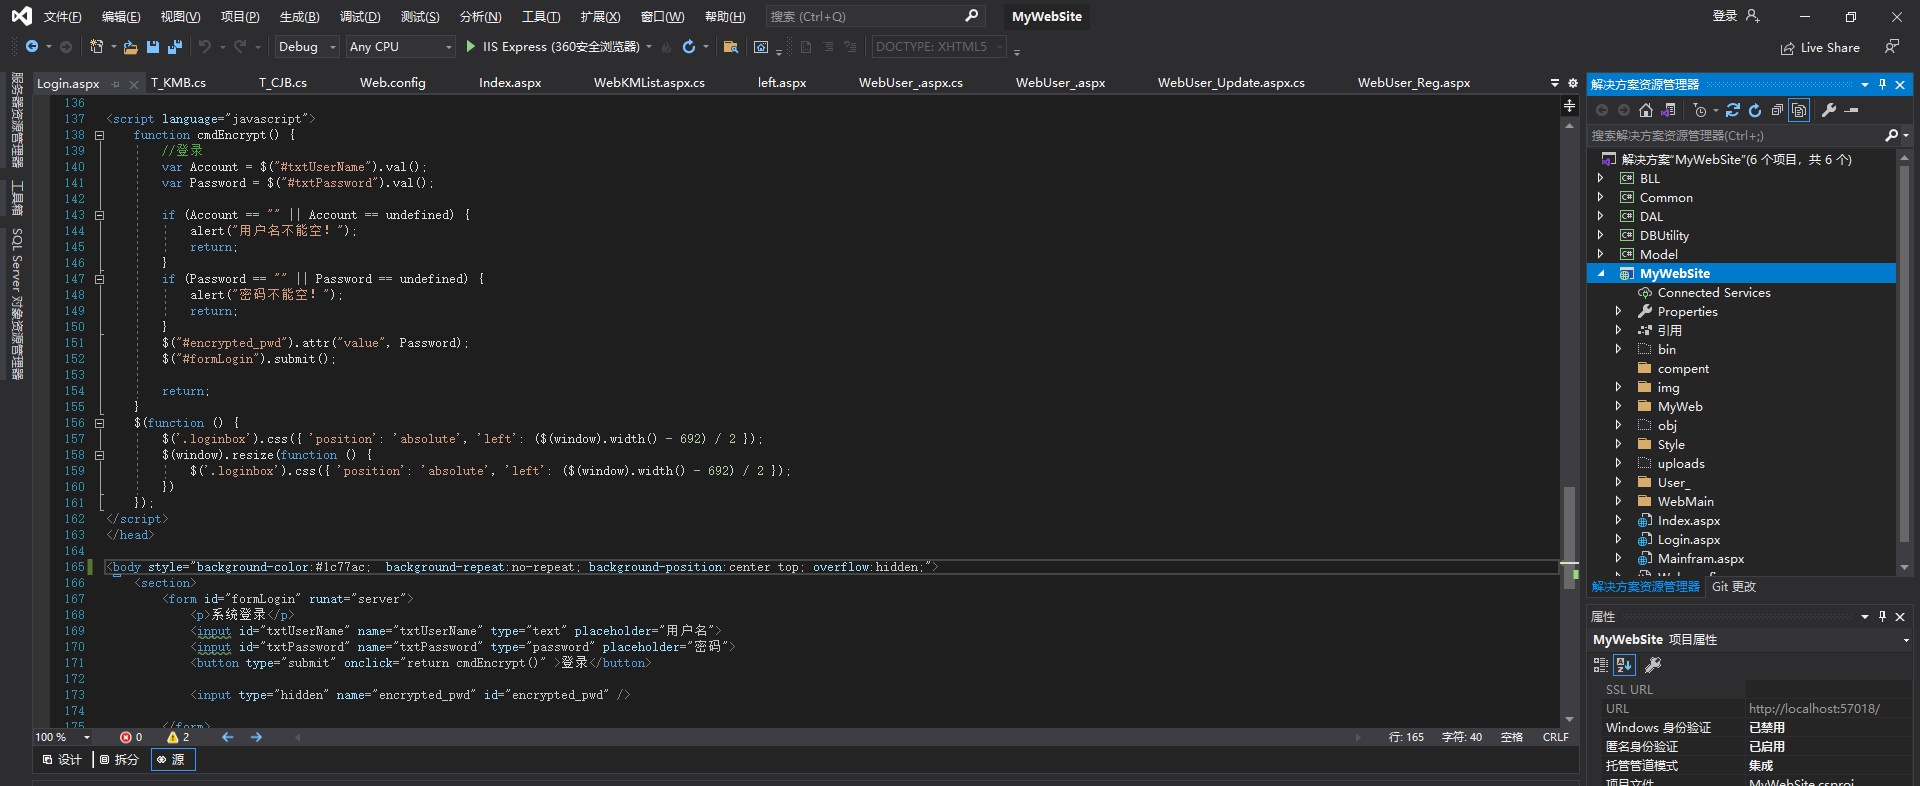Viewport: 1920px width, 786px height.
Task: Open properties wrench icon in Solution Explorer
Action: [x=1829, y=110]
